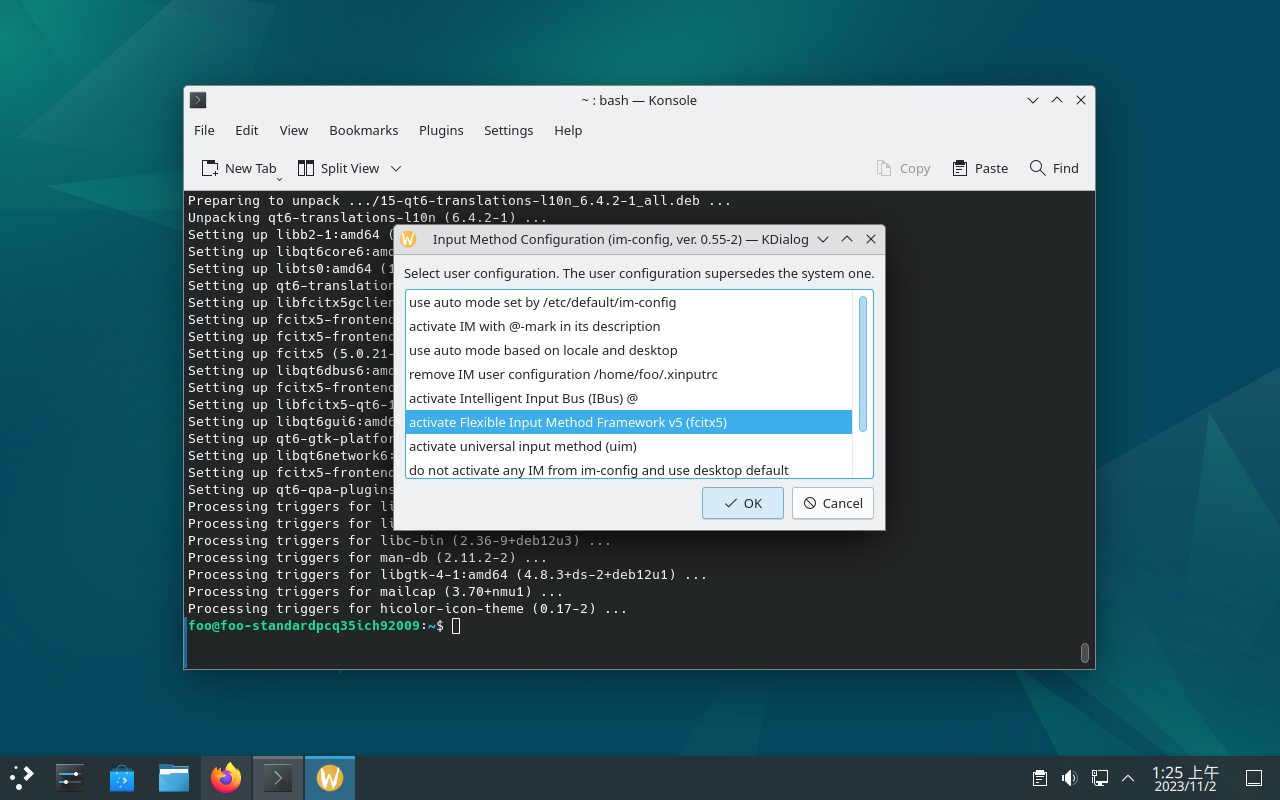
Task: Show hidden system tray icons
Action: [x=1128, y=778]
